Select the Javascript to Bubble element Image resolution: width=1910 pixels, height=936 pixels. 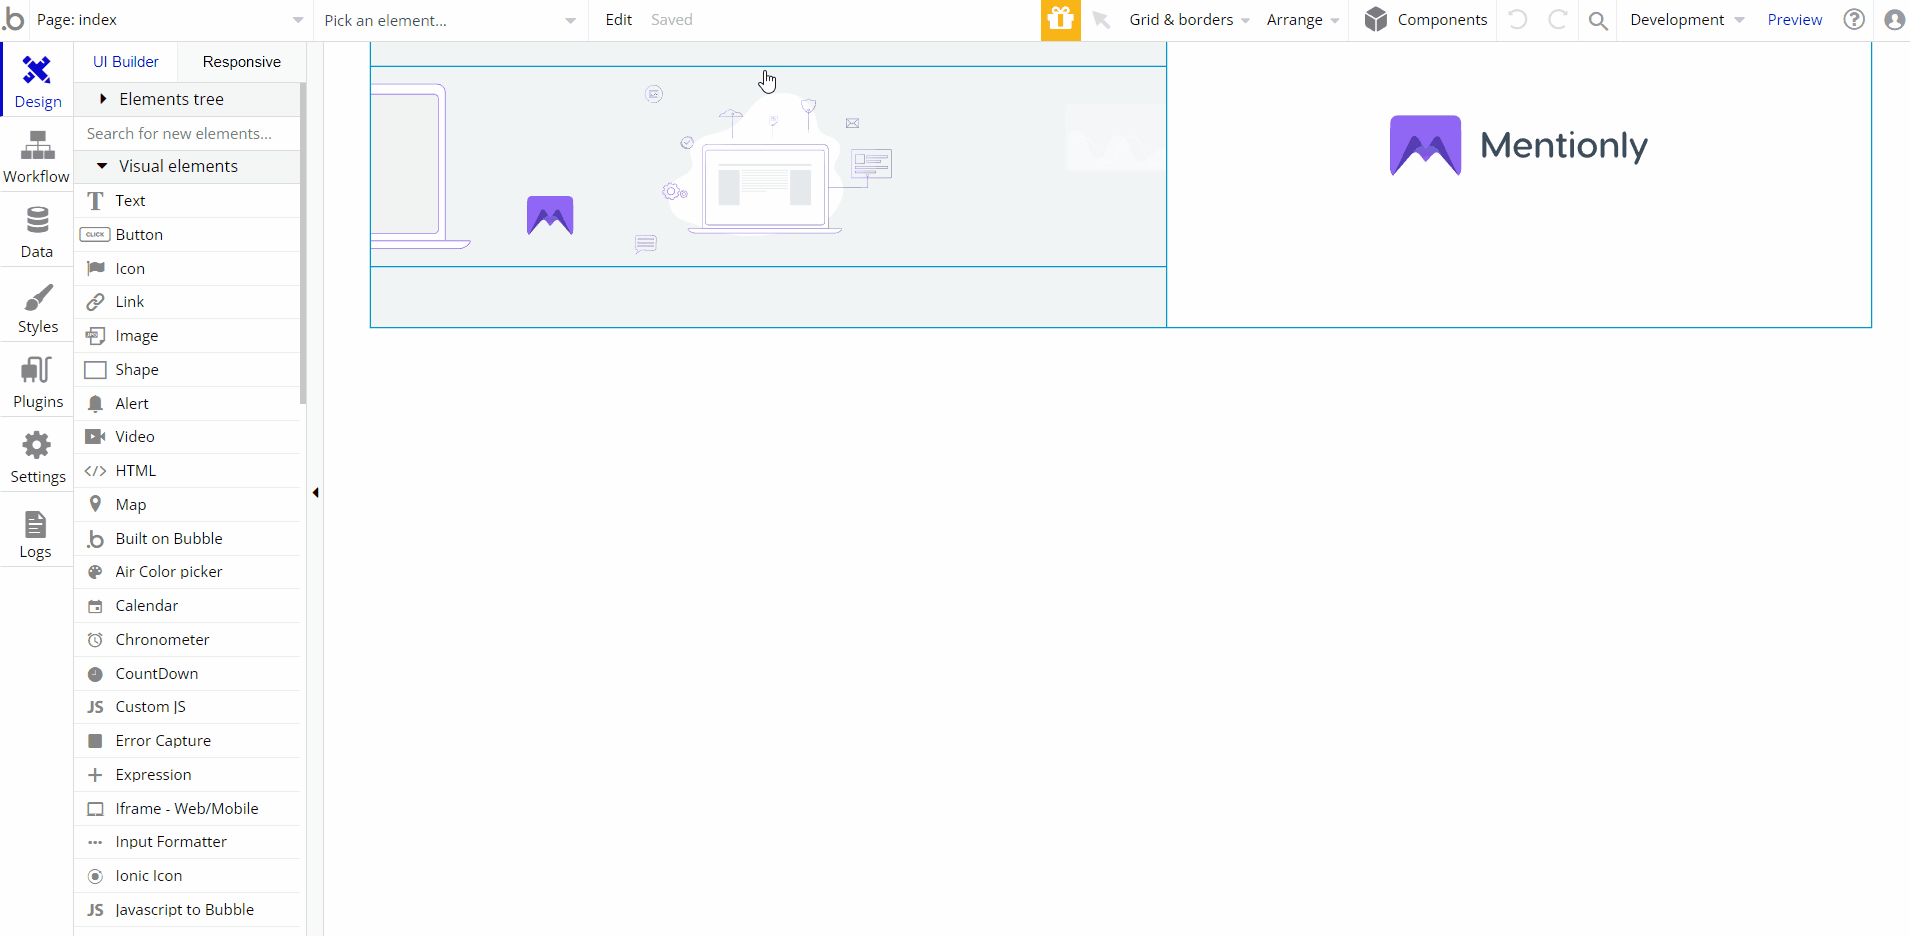click(x=187, y=910)
